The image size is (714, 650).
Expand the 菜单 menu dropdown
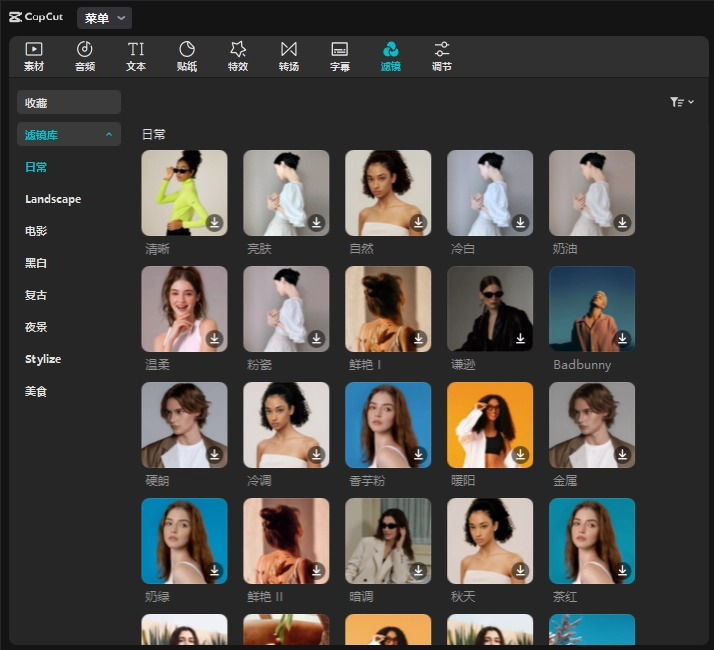point(104,18)
